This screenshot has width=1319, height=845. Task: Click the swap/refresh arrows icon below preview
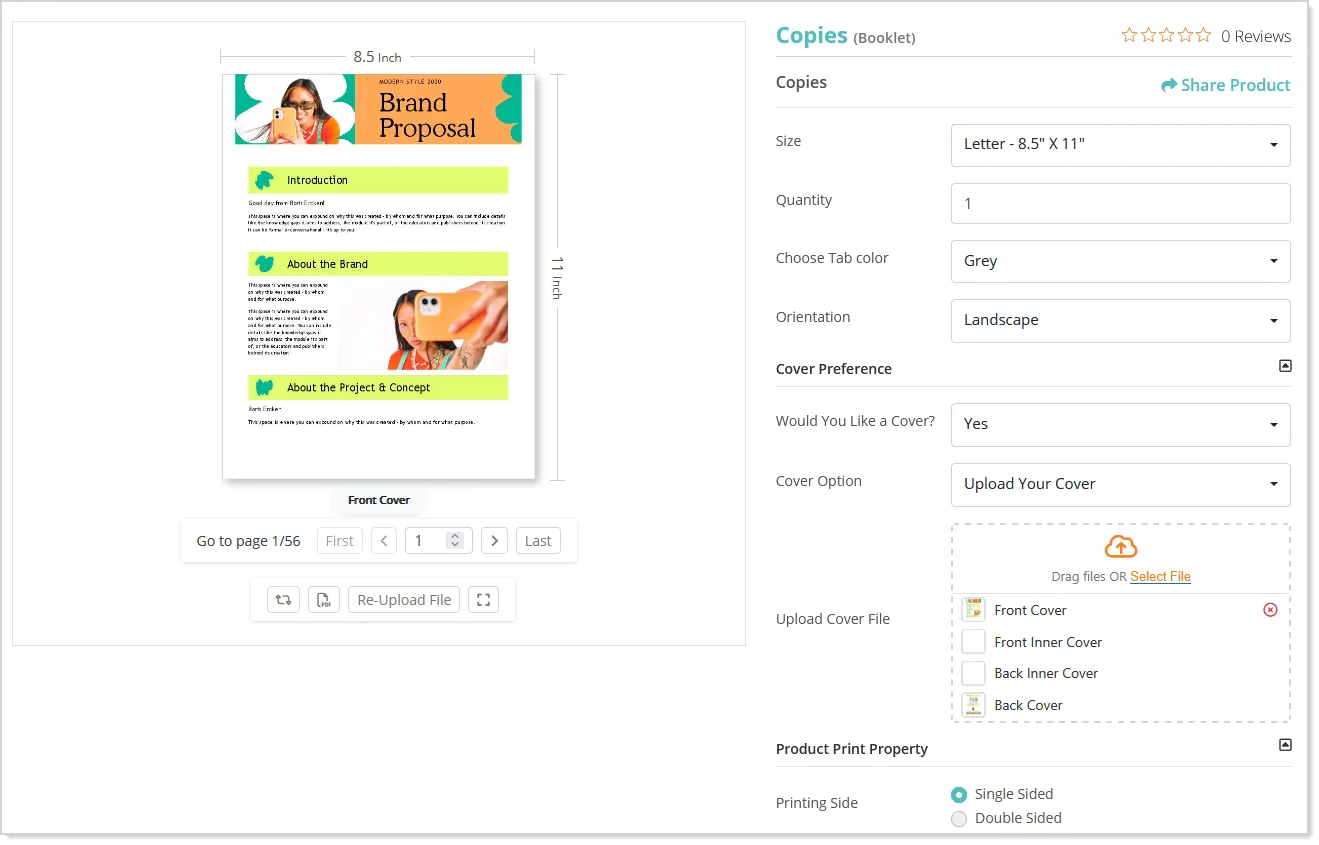click(x=284, y=600)
